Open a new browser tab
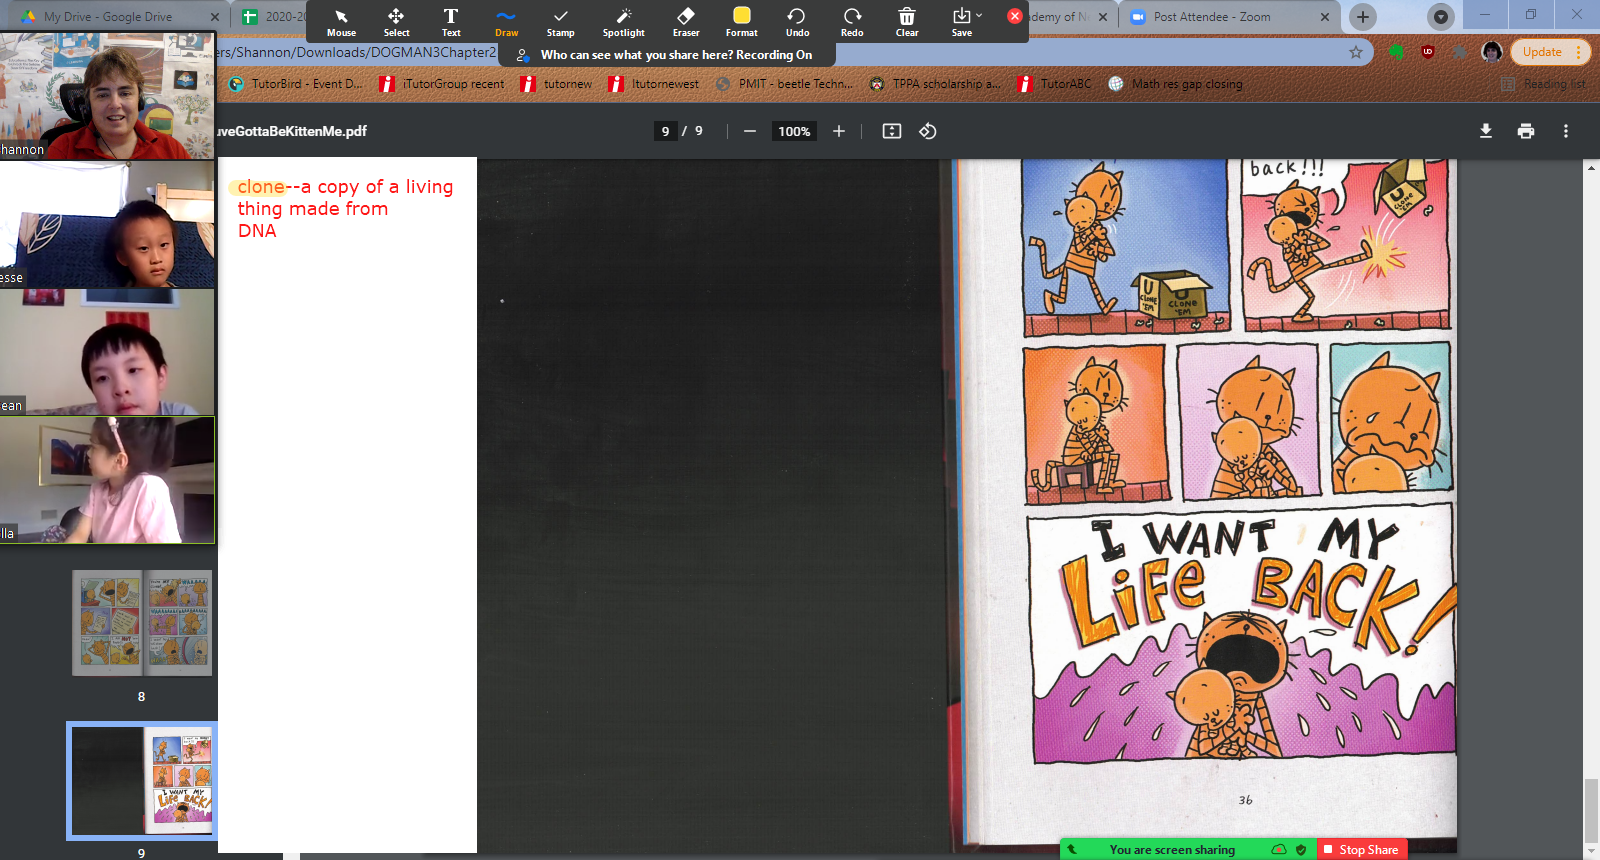Screen dimensions: 1600x860 coord(1363,17)
